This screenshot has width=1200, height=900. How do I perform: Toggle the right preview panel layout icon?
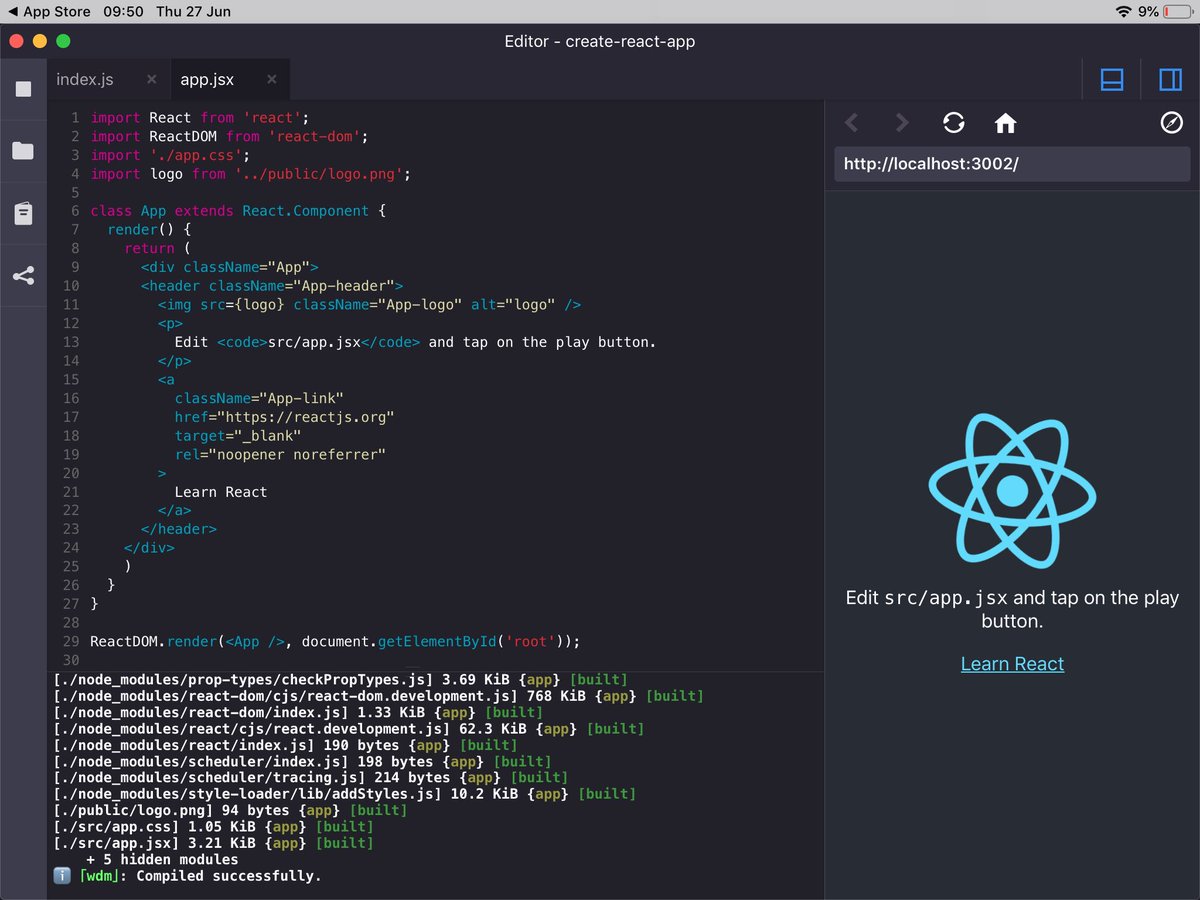tap(1170, 80)
